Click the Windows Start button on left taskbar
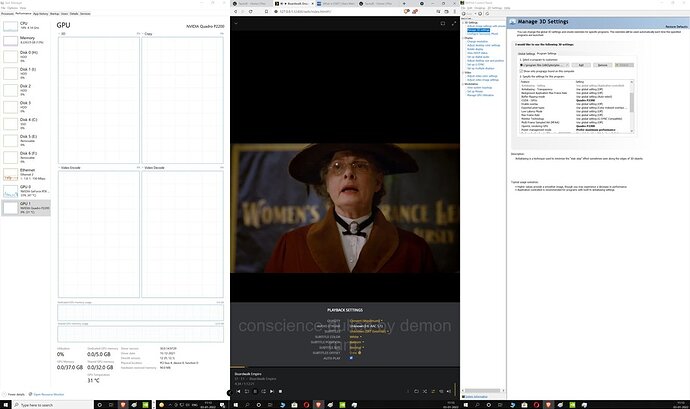690x409 pixels. click(5, 405)
